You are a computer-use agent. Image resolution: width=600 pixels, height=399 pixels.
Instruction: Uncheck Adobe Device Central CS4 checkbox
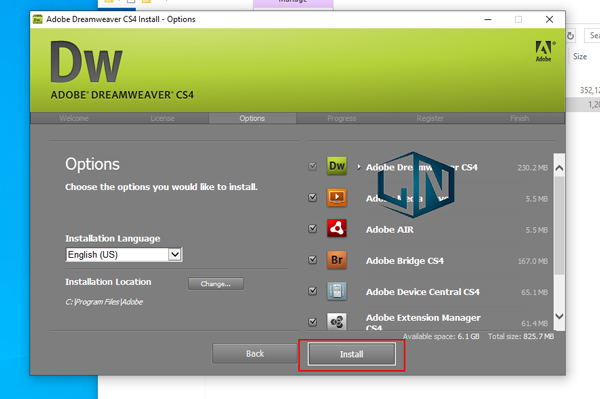coord(313,291)
